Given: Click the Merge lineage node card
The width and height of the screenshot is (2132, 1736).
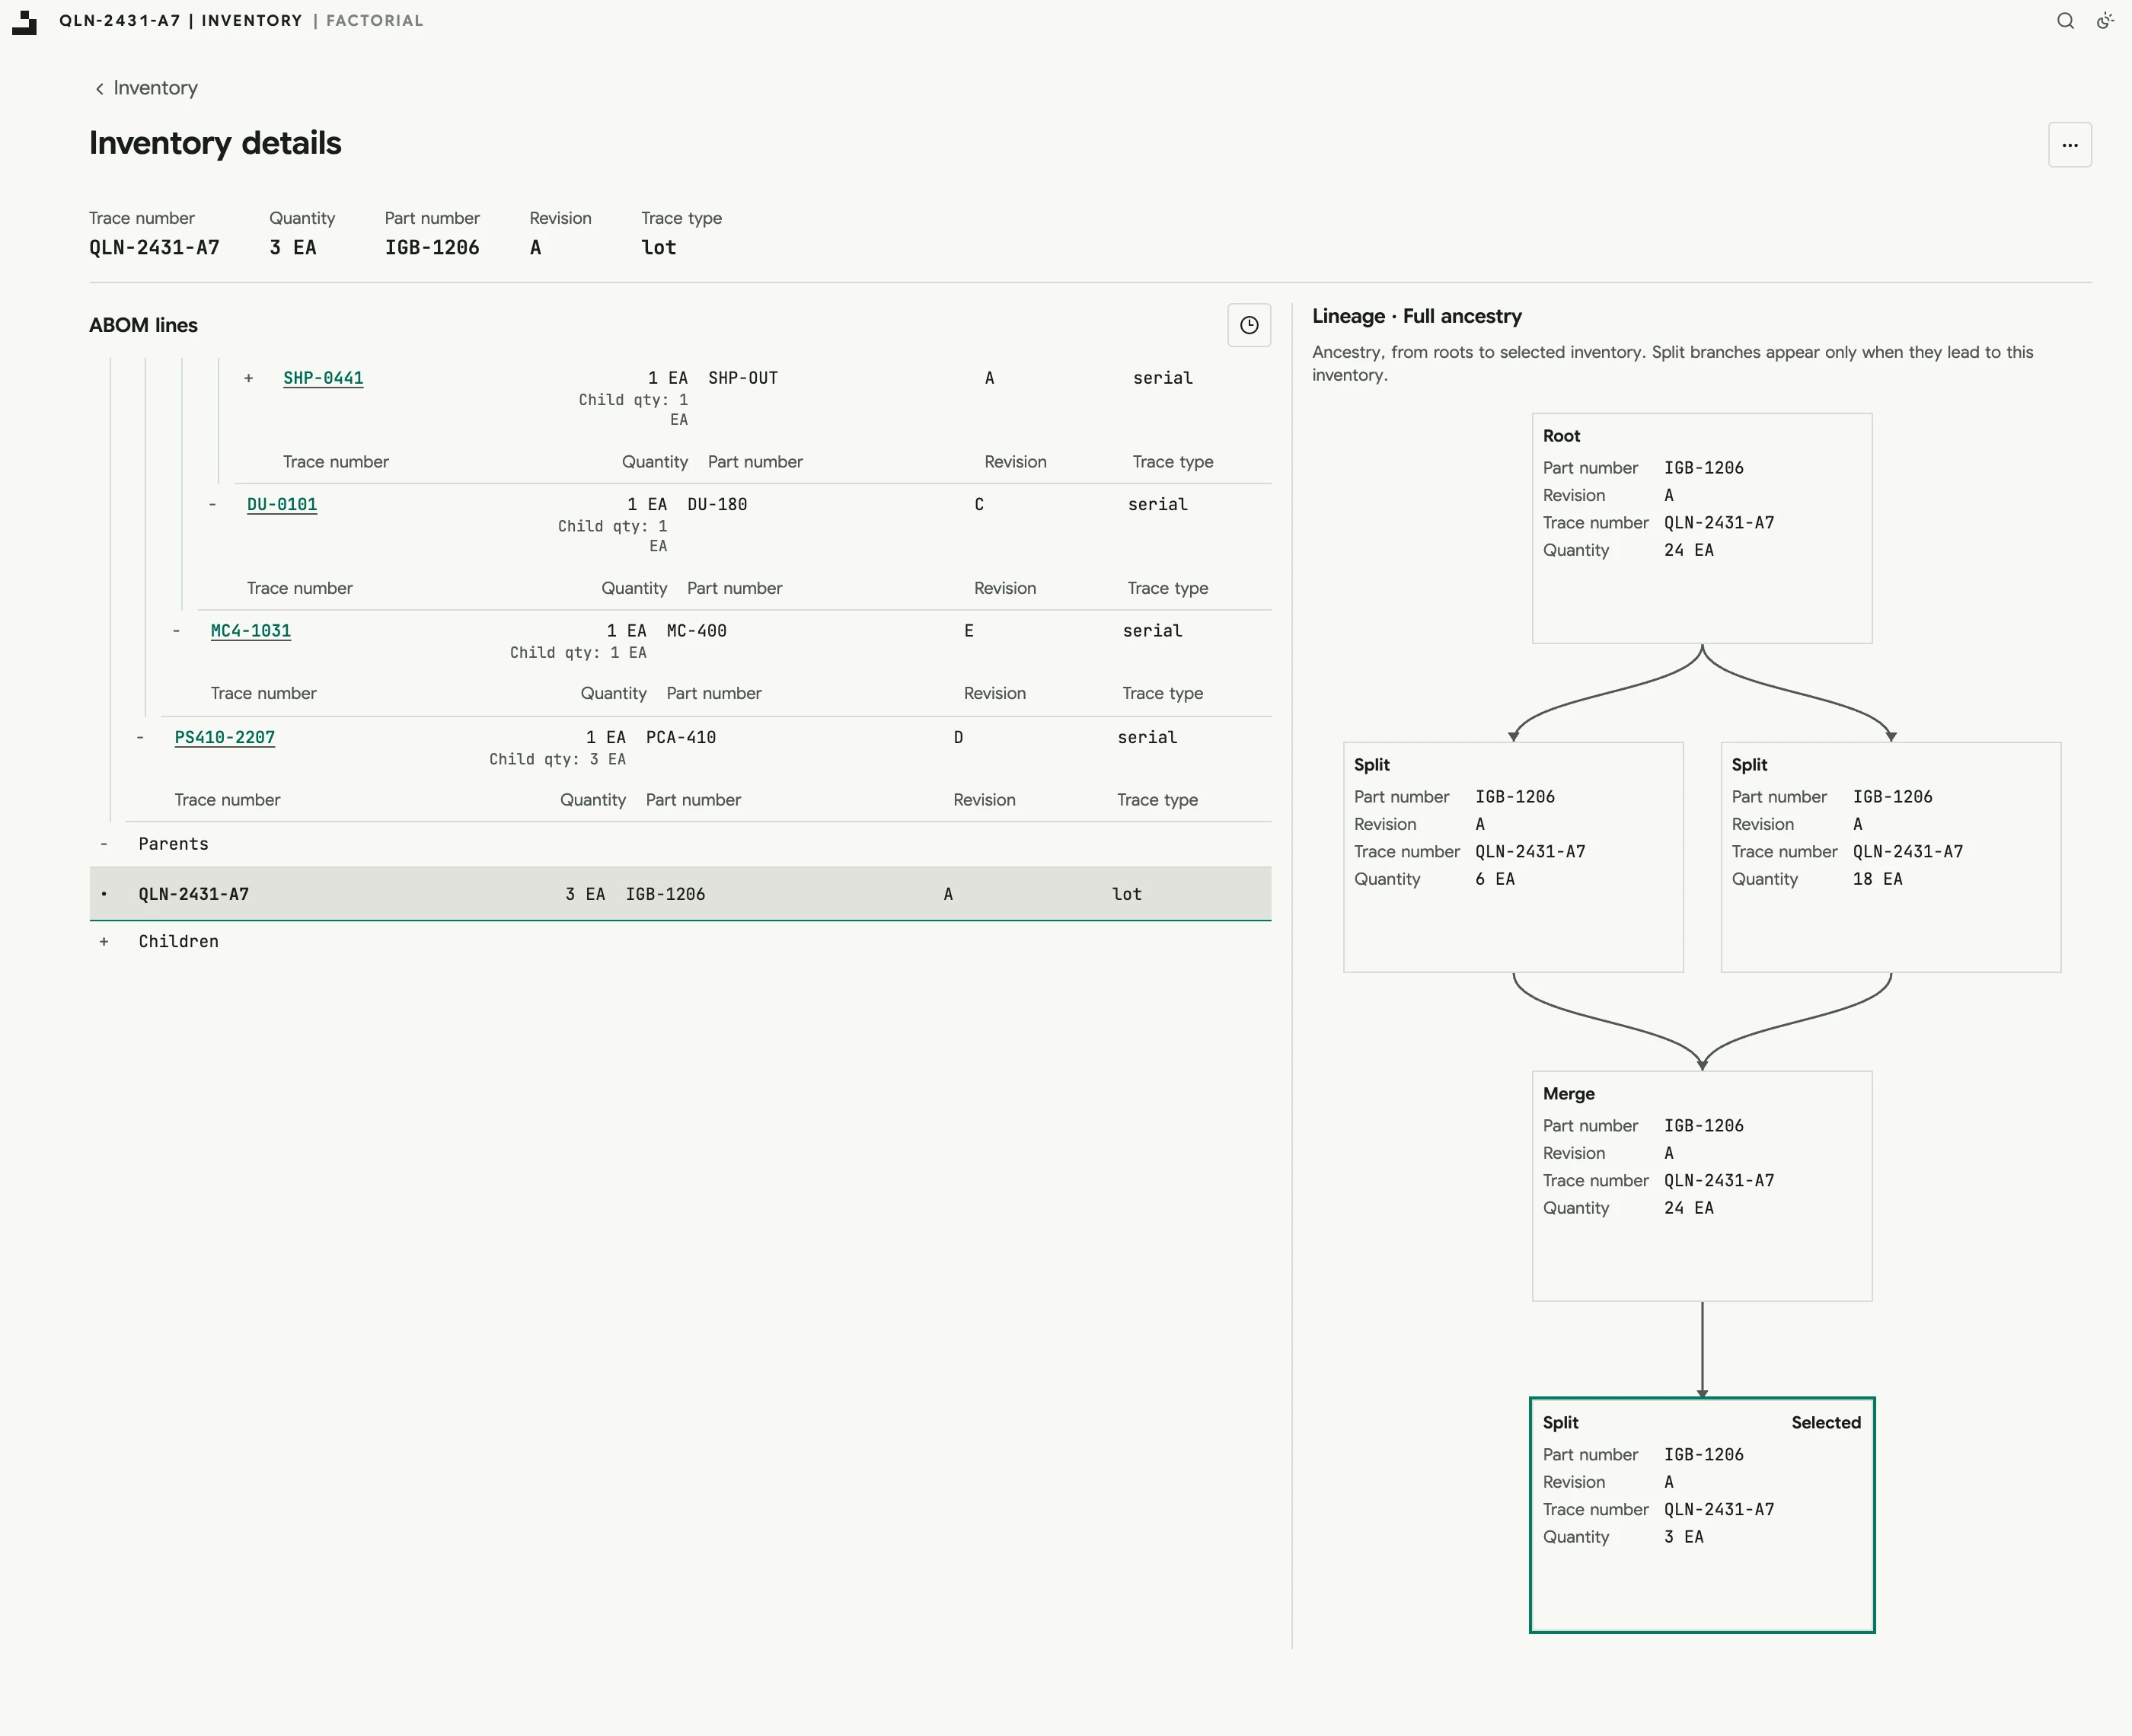Looking at the screenshot, I should pos(1702,1186).
